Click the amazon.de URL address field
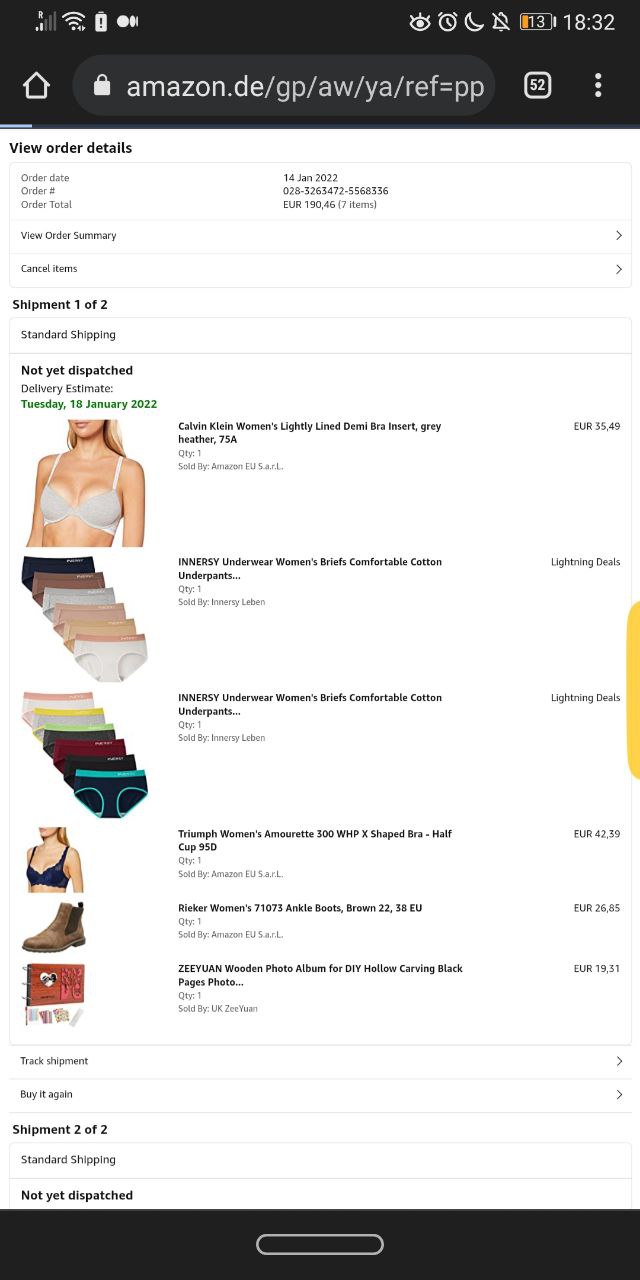The width and height of the screenshot is (640, 1280). [x=283, y=86]
